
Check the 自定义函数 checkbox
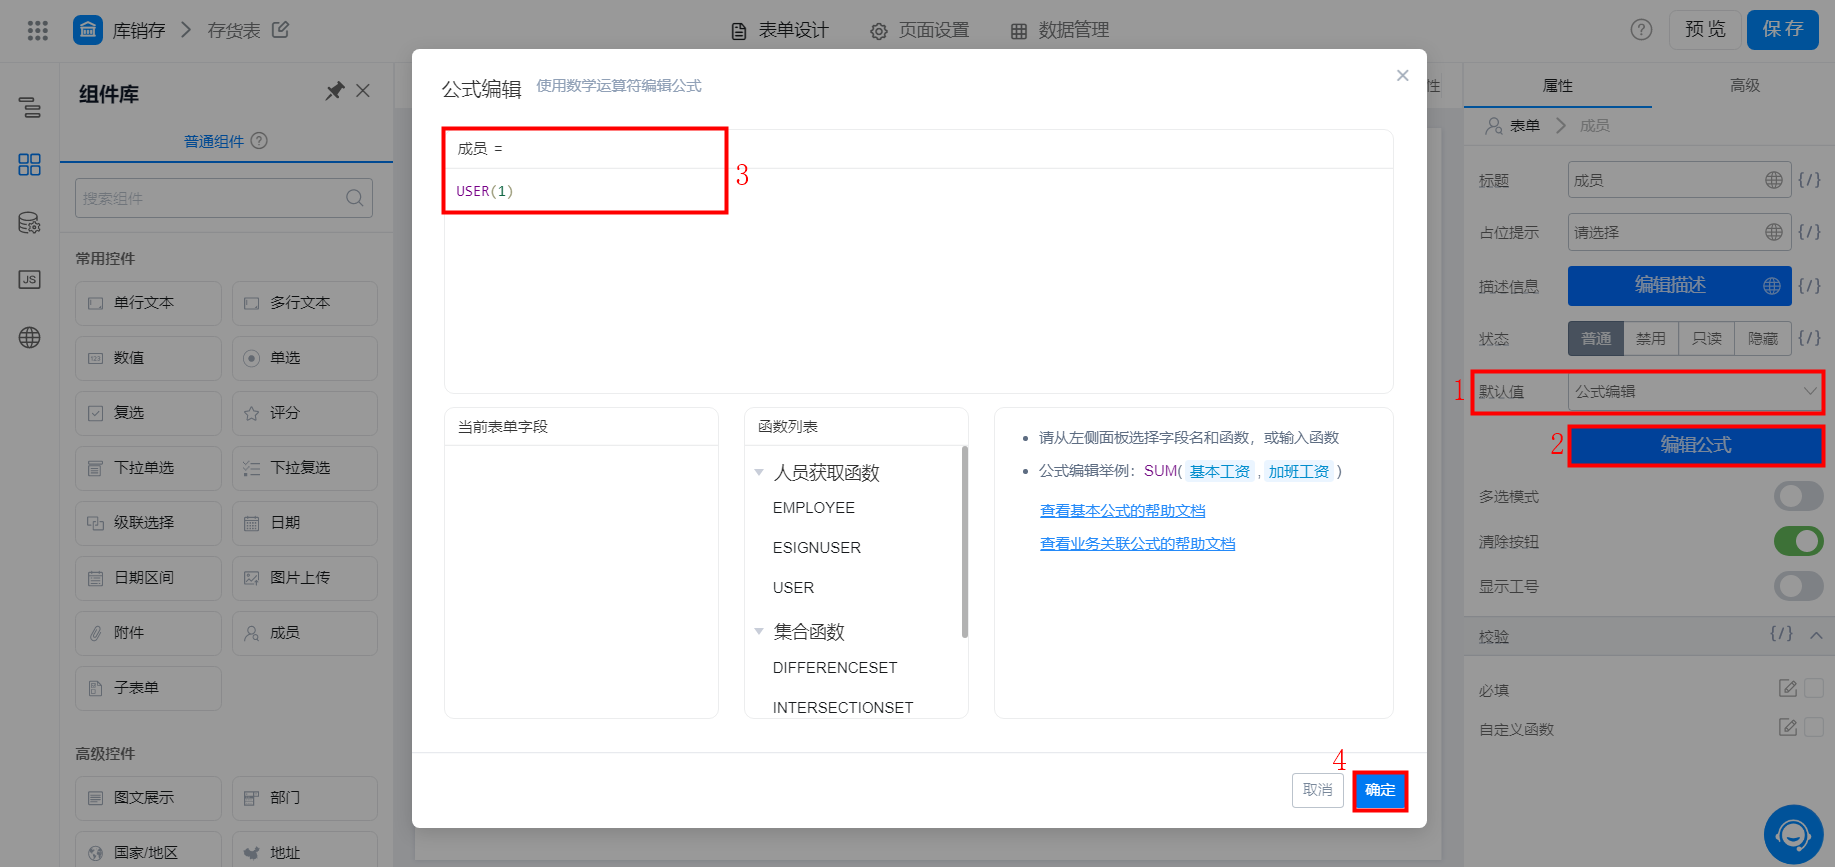[x=1814, y=727]
